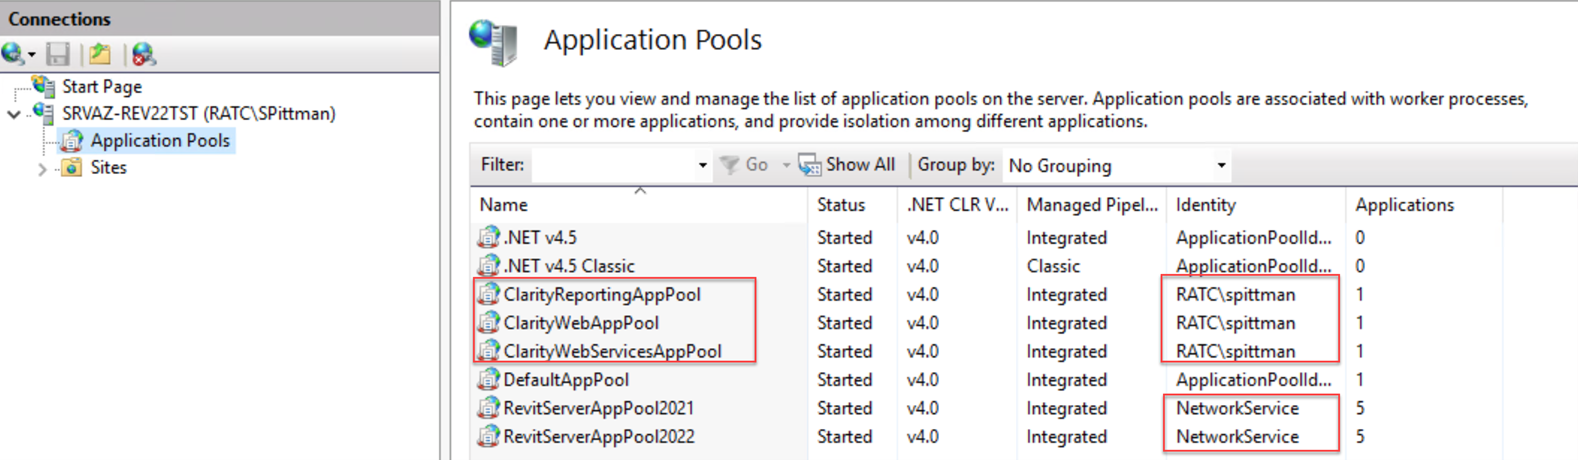Click the Create New Connection globe icon
This screenshot has height=460, width=1578.
coord(14,54)
